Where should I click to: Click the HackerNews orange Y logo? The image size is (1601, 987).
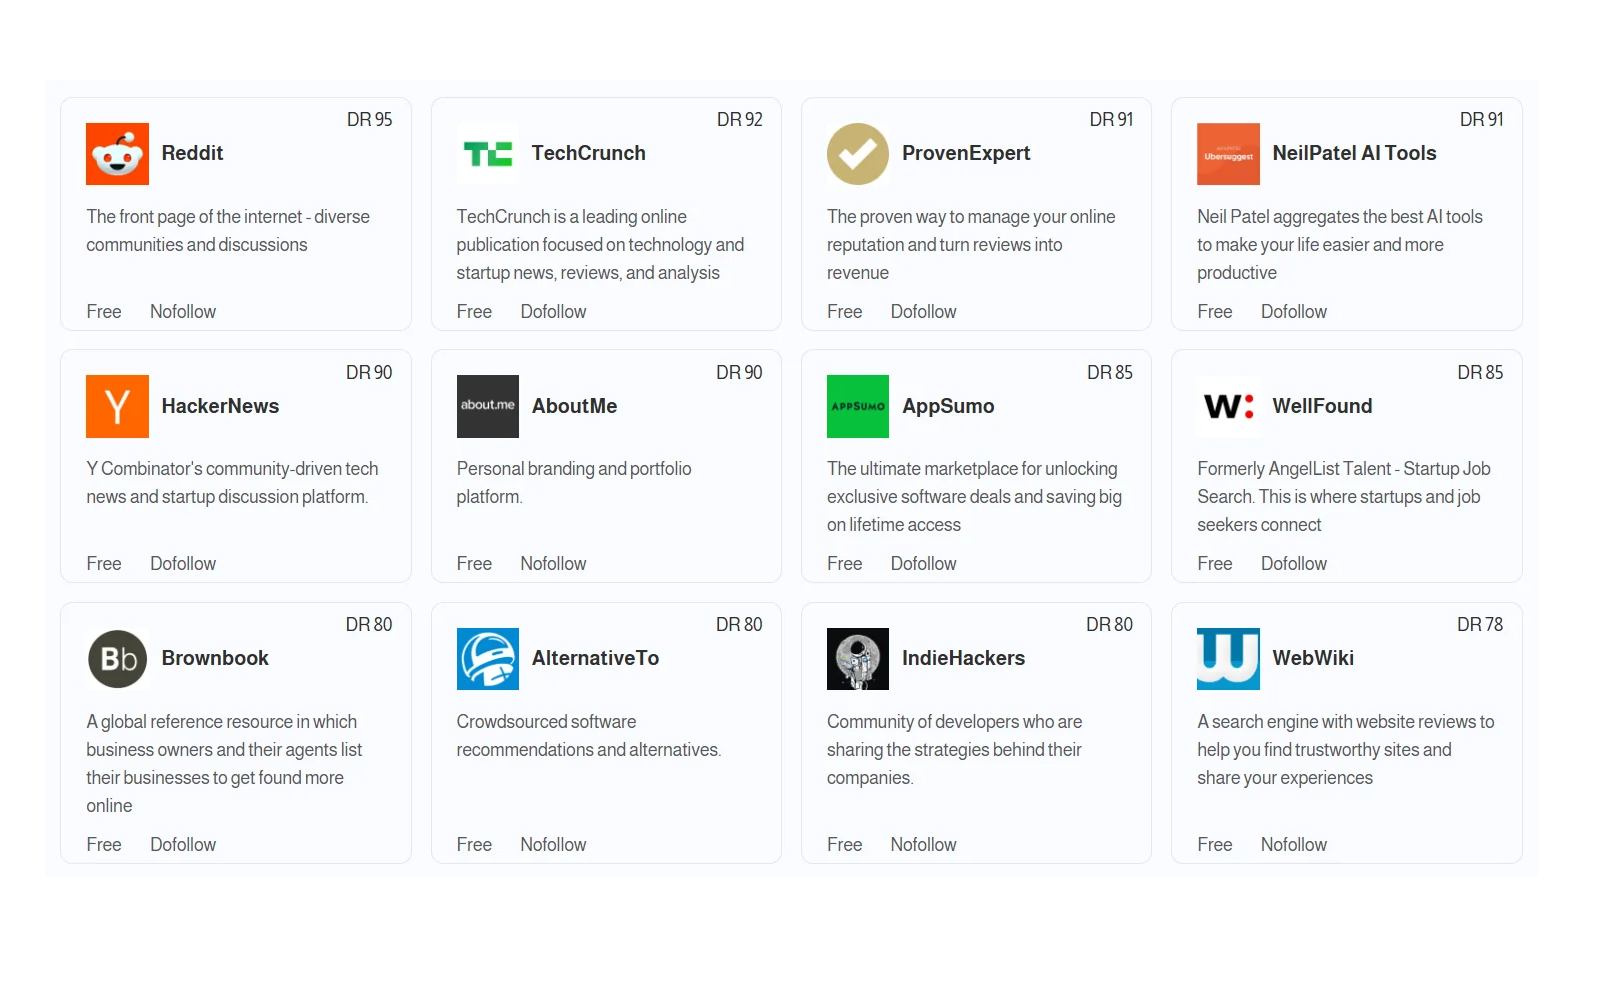(117, 406)
